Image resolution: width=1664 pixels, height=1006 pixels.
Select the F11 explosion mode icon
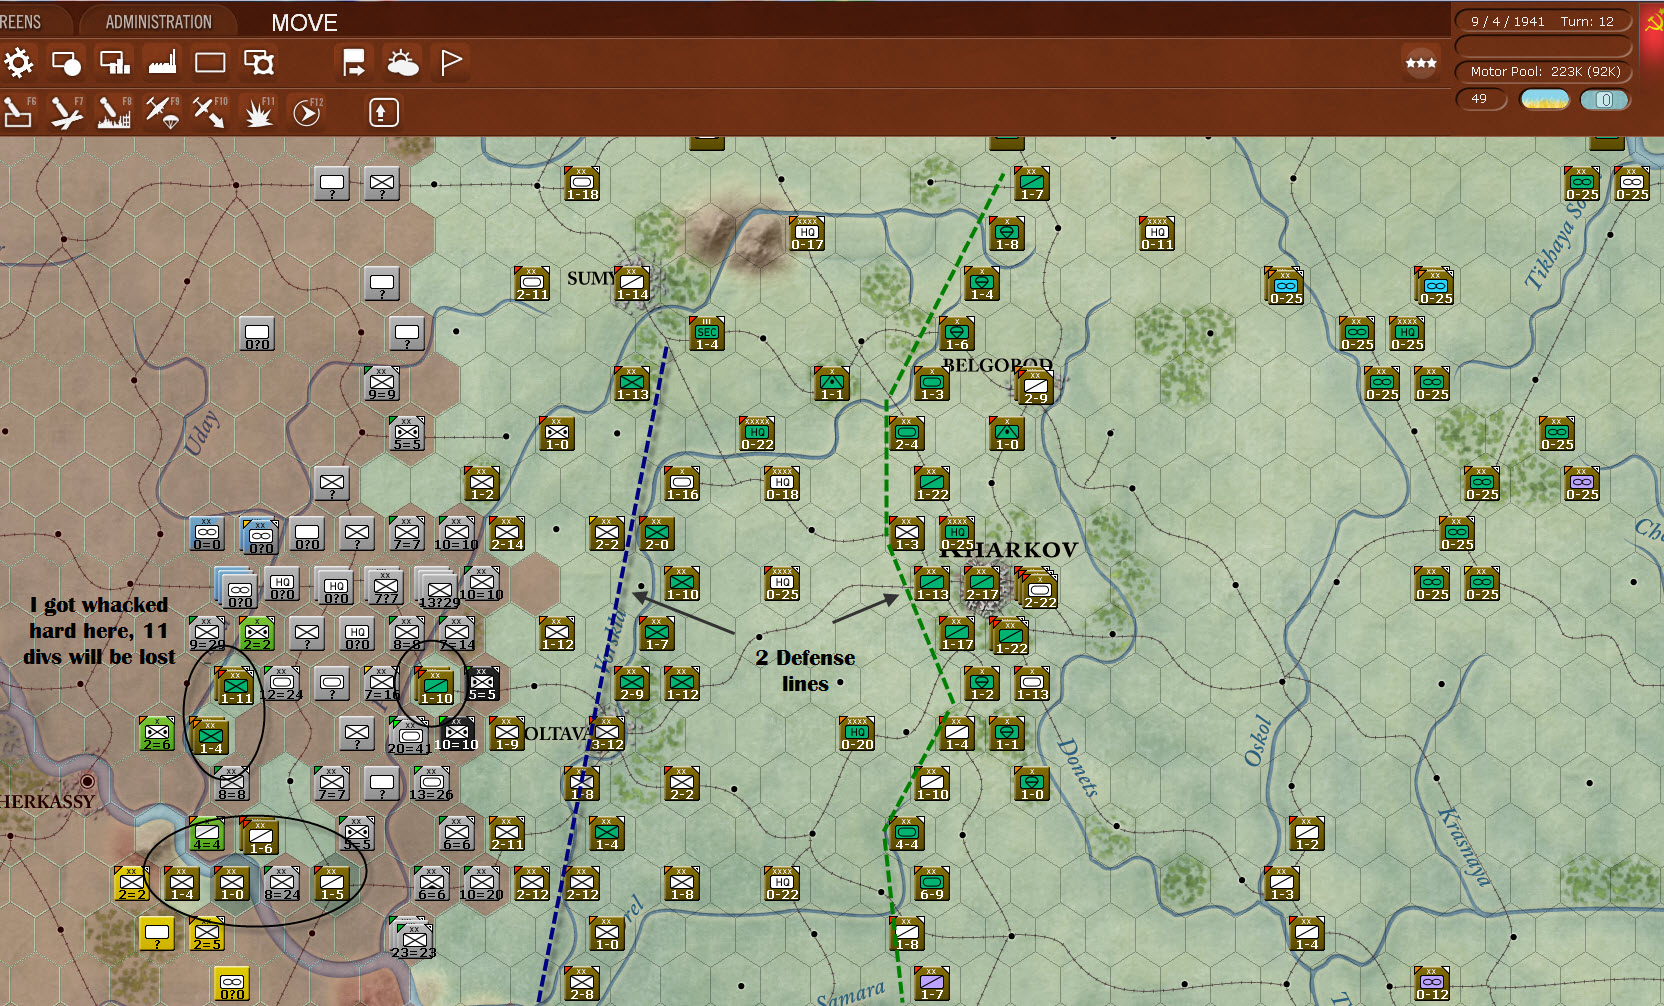coord(258,112)
